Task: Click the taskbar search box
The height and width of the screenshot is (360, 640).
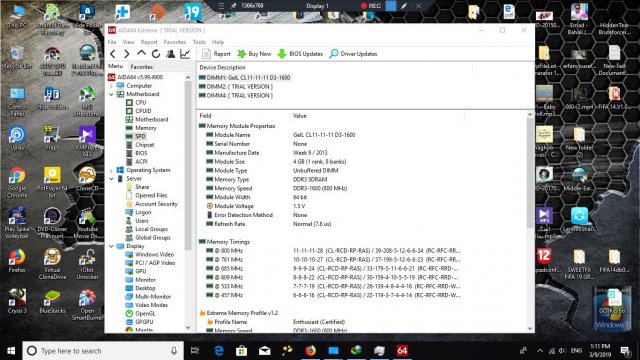Action: pos(102,351)
